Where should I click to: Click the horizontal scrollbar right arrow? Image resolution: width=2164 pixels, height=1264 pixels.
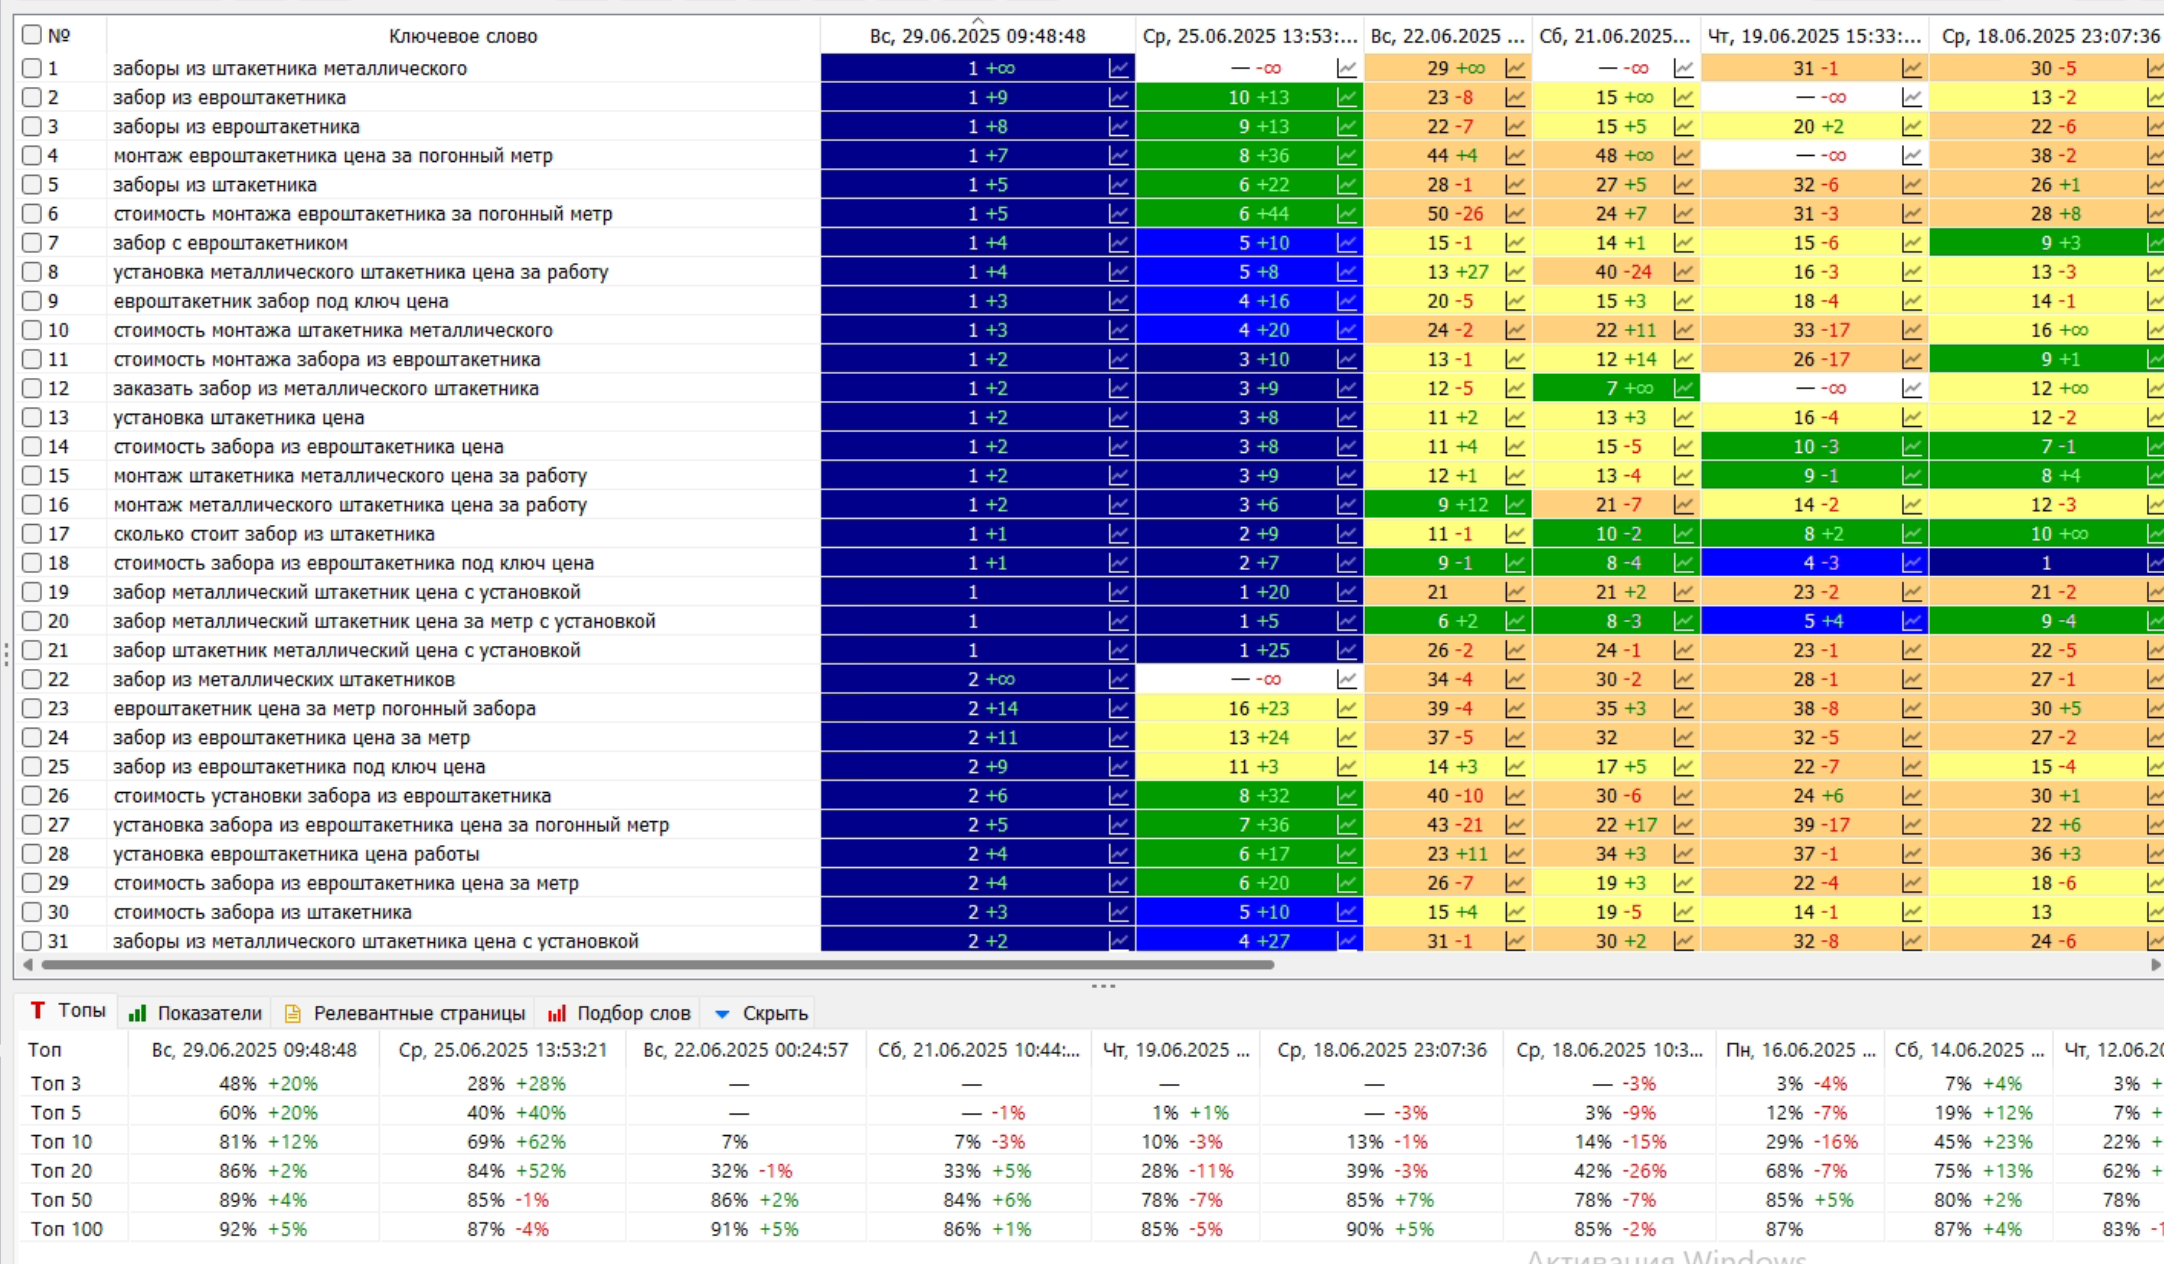click(2155, 965)
